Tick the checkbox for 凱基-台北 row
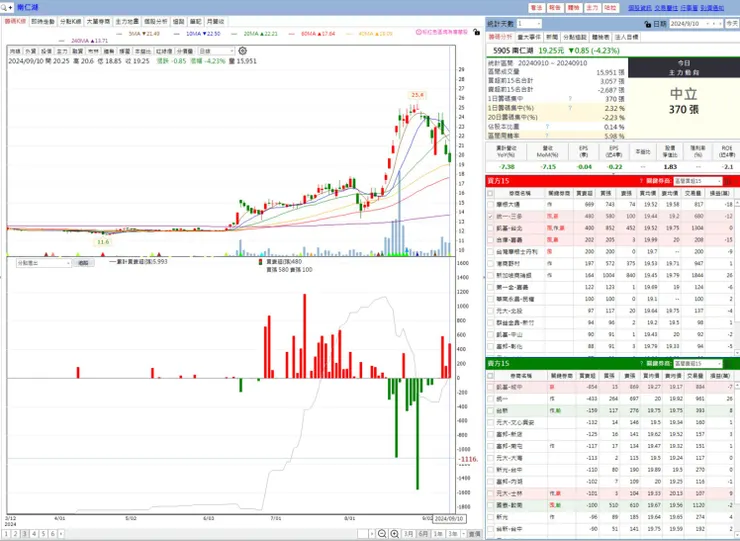Screen dimensions: 740x541 point(491,228)
